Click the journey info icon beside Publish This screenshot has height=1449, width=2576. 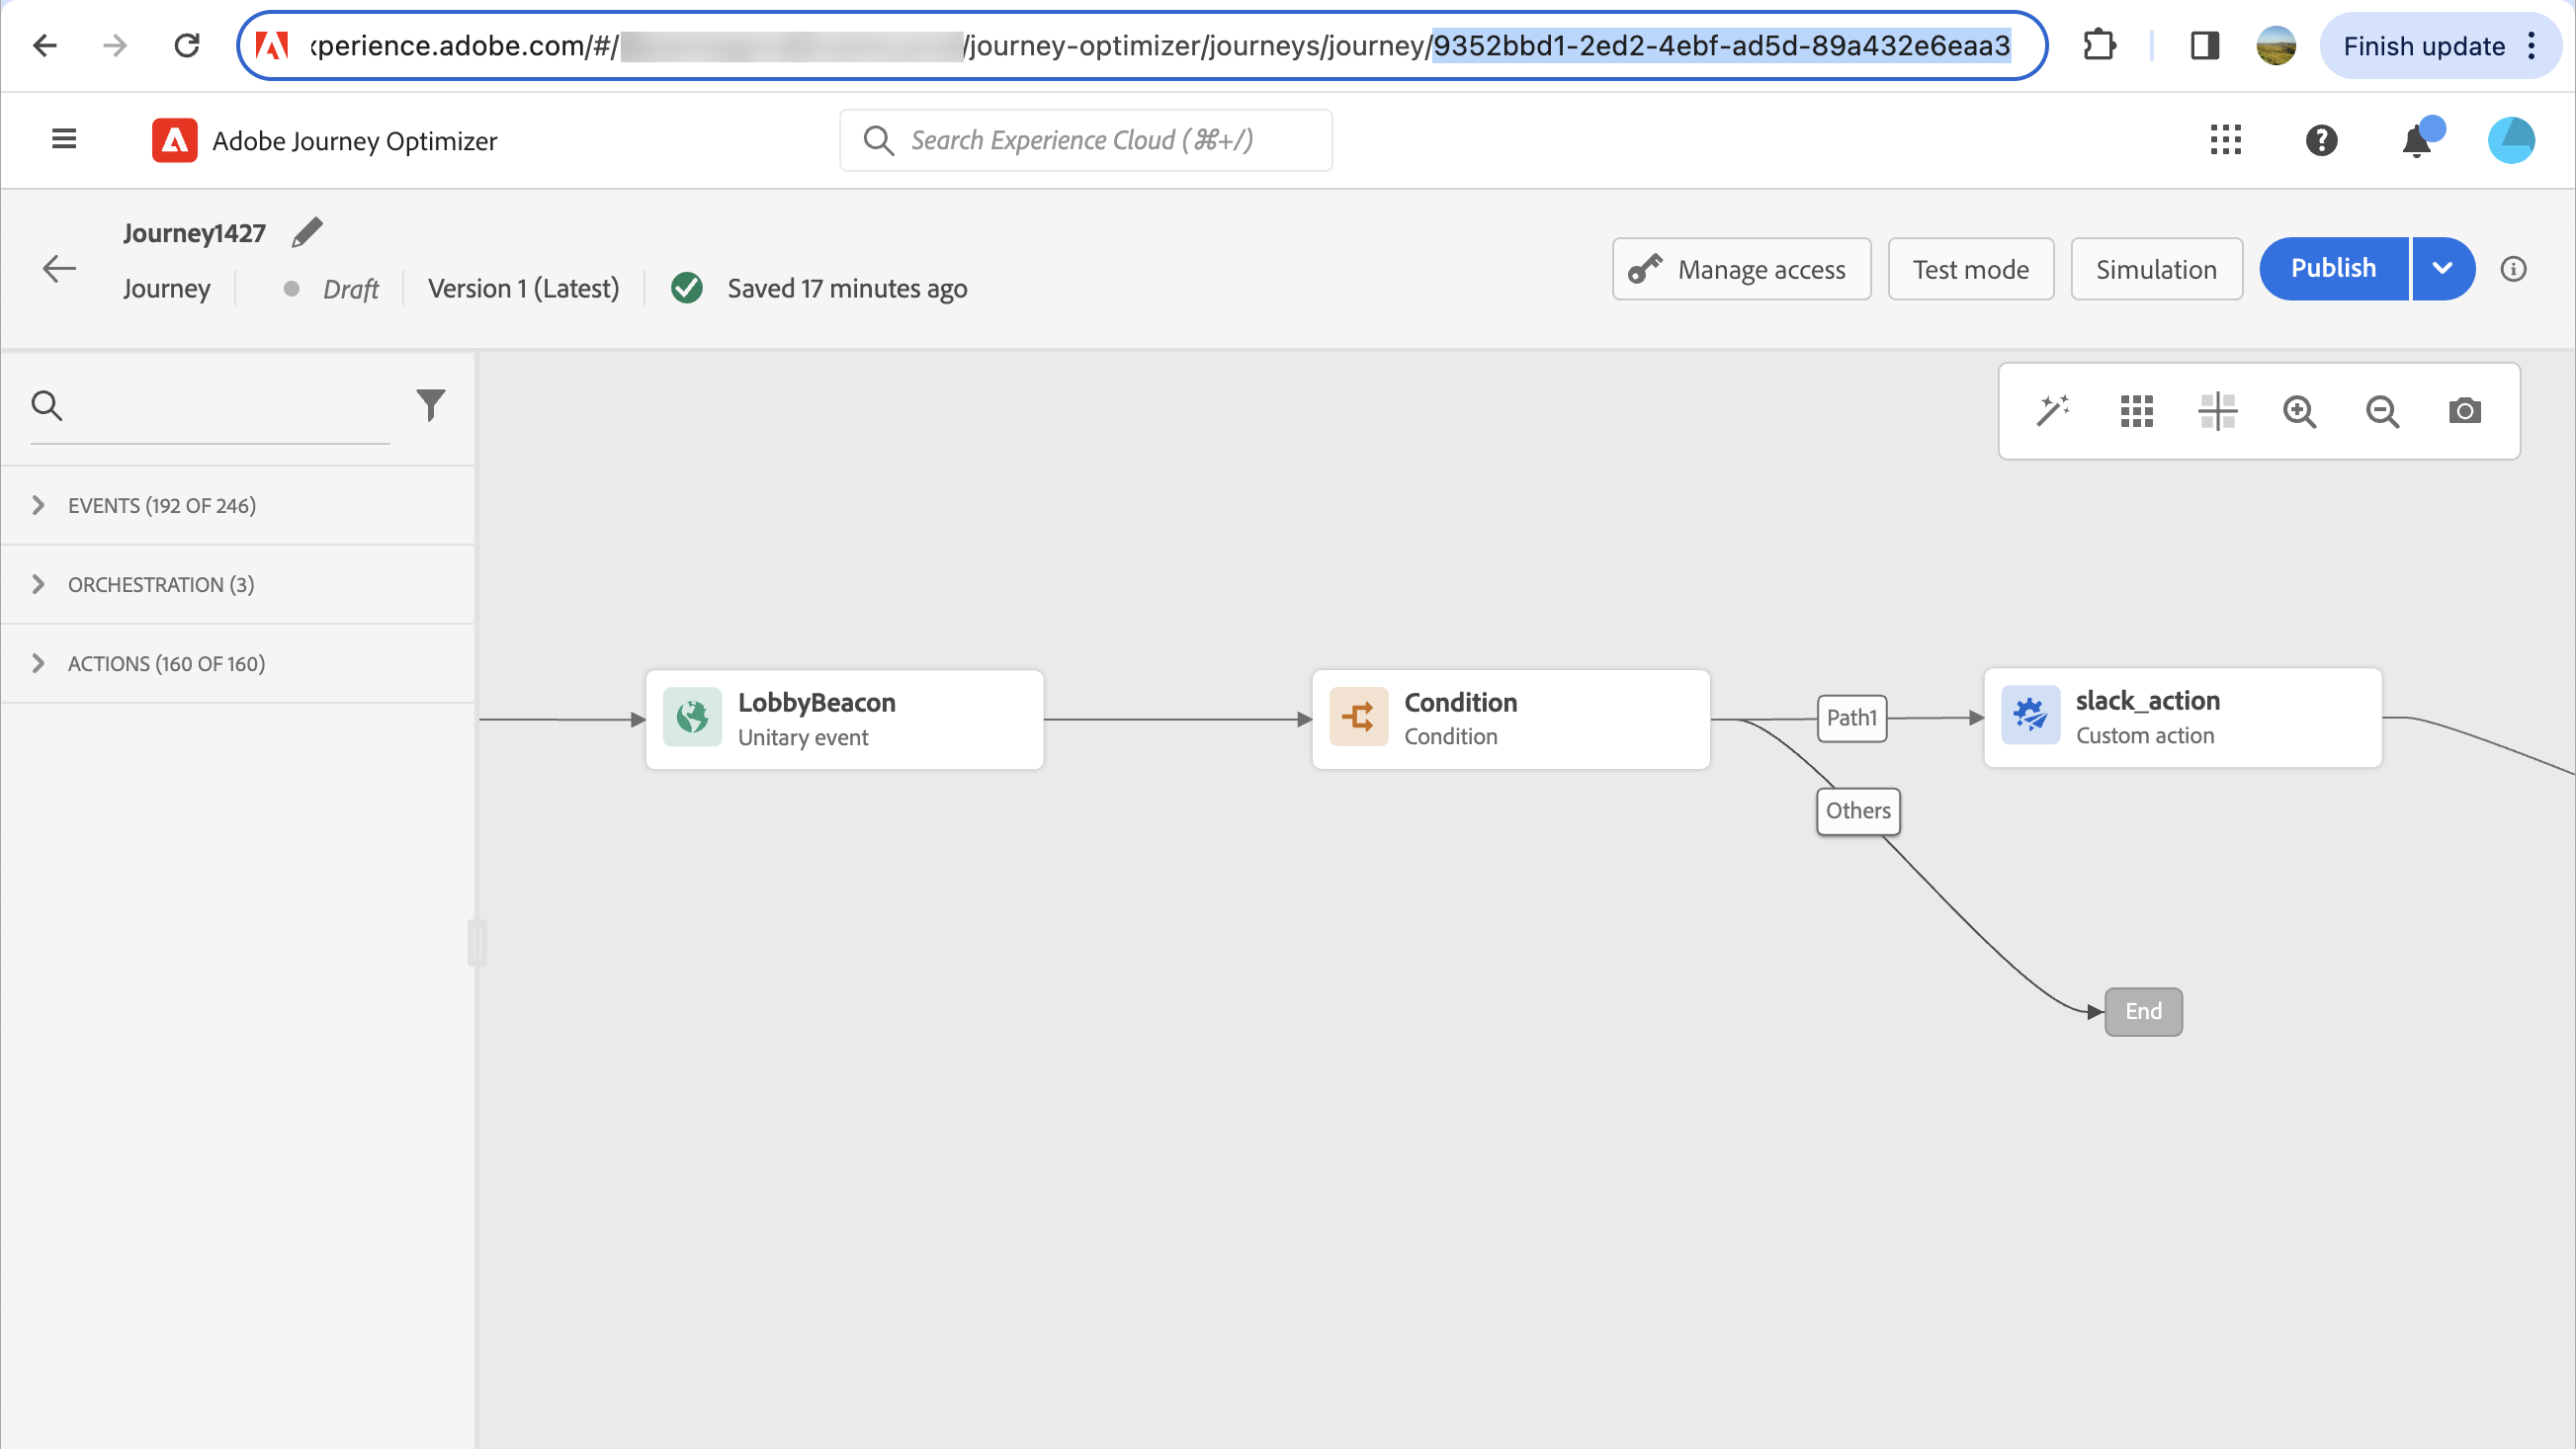[x=2513, y=269]
